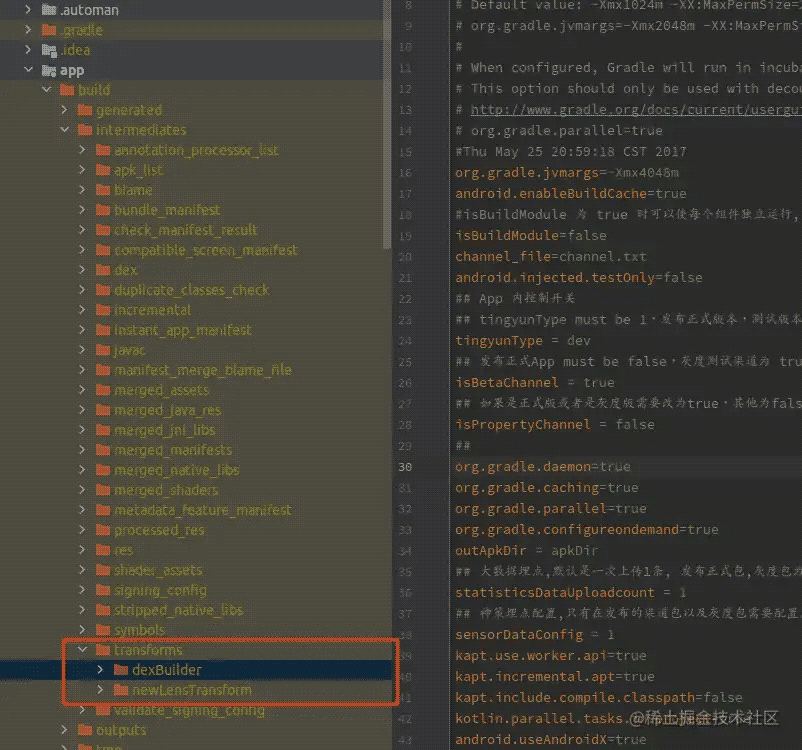802x750 pixels.
Task: Click the isBetaChannel = true line
Action: click(x=535, y=382)
